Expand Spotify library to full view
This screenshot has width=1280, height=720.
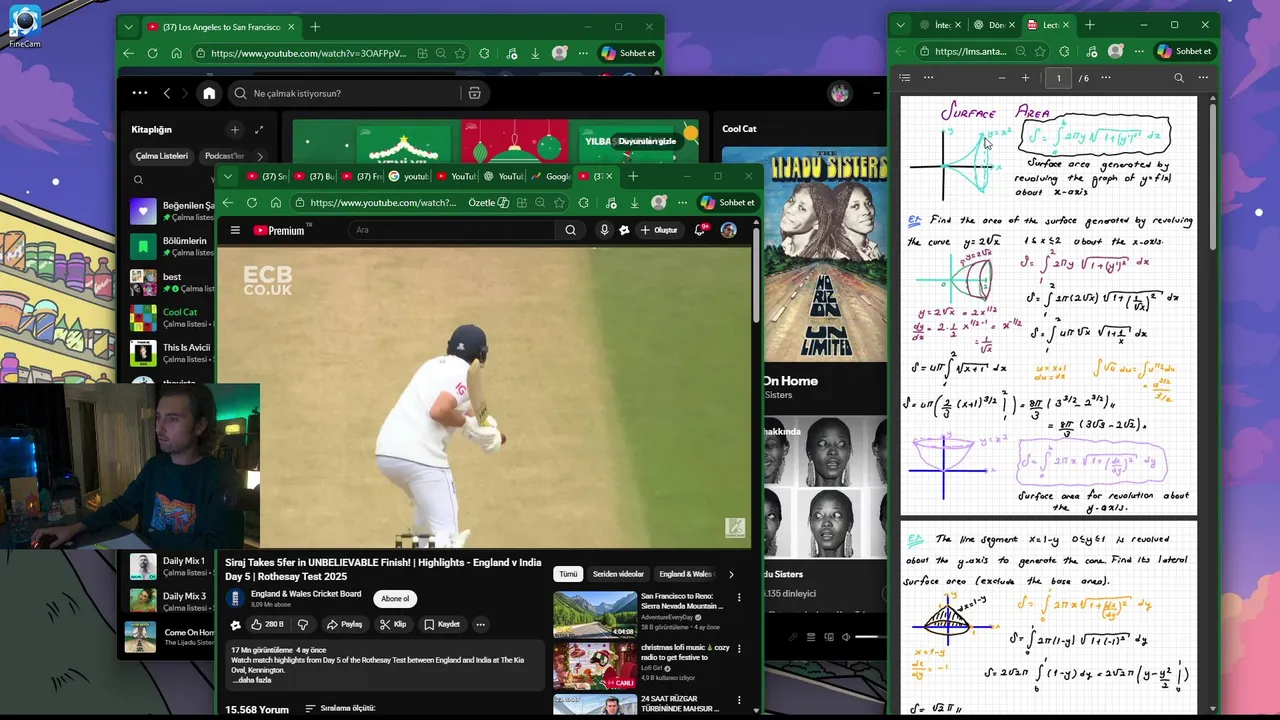point(259,129)
